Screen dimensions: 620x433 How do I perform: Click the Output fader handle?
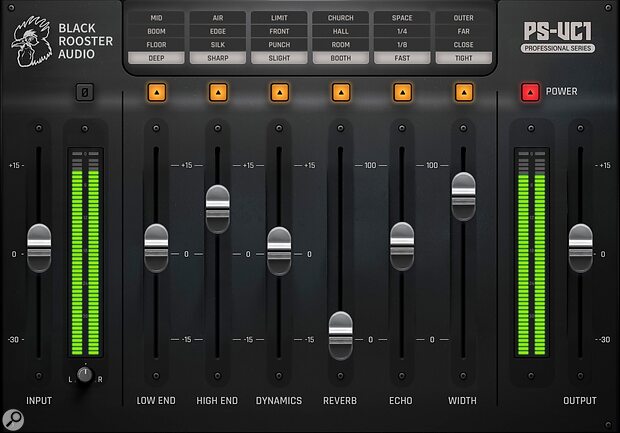(x=580, y=248)
